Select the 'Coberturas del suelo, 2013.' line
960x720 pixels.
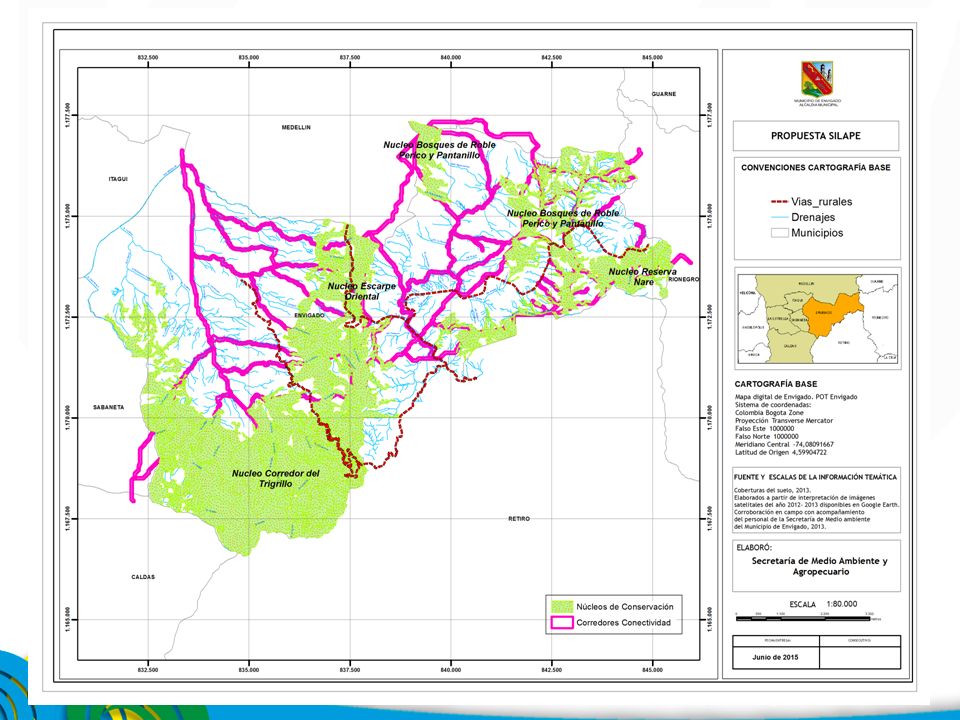pyautogui.click(x=772, y=490)
